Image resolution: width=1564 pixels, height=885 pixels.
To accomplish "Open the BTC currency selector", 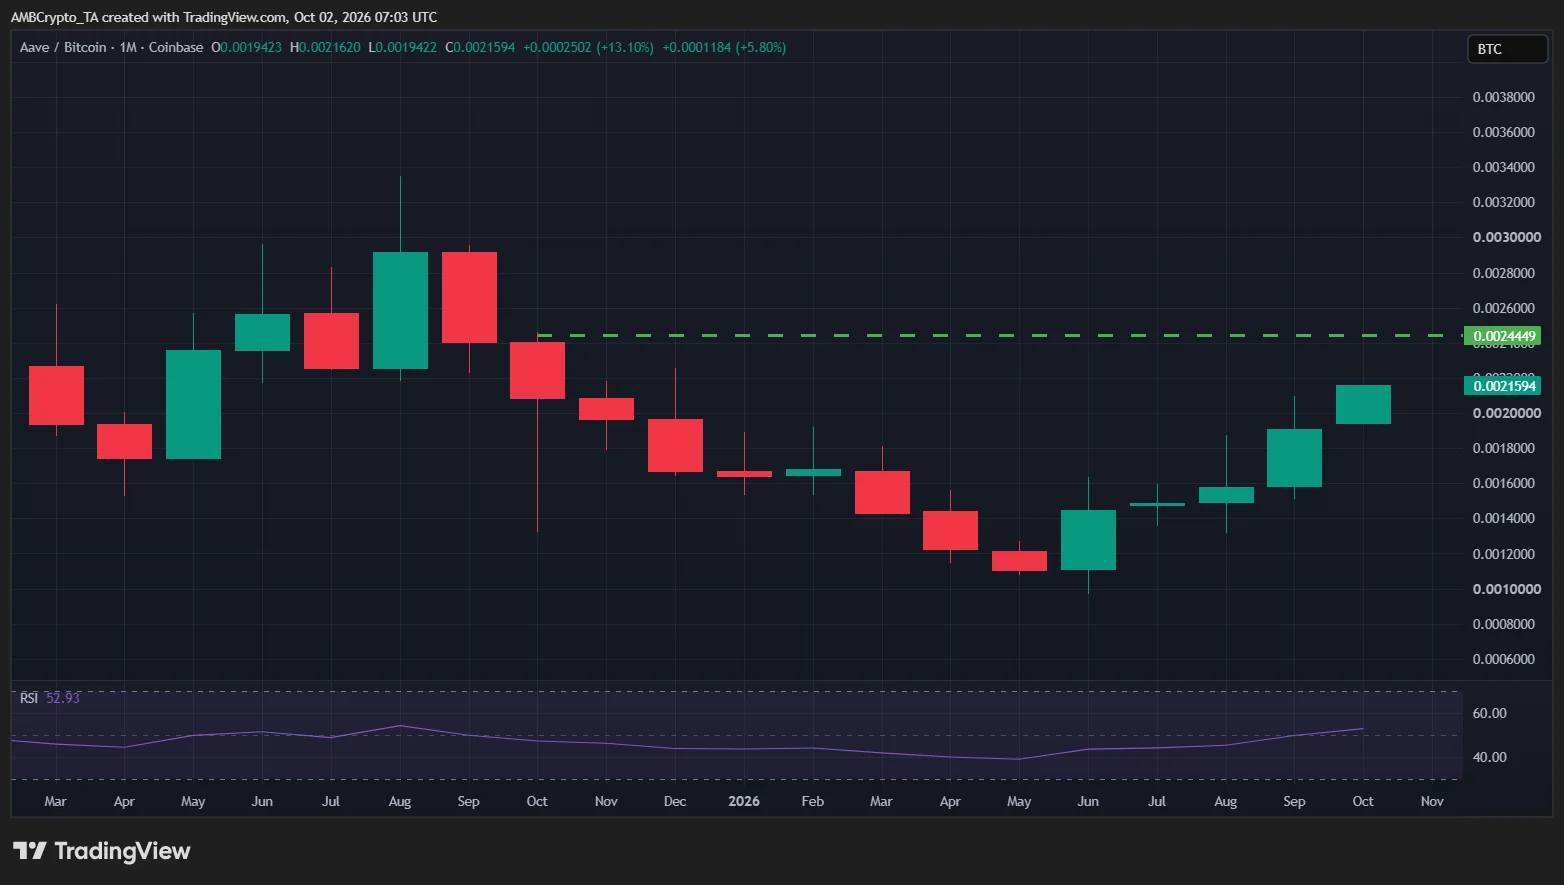I will click(x=1507, y=49).
